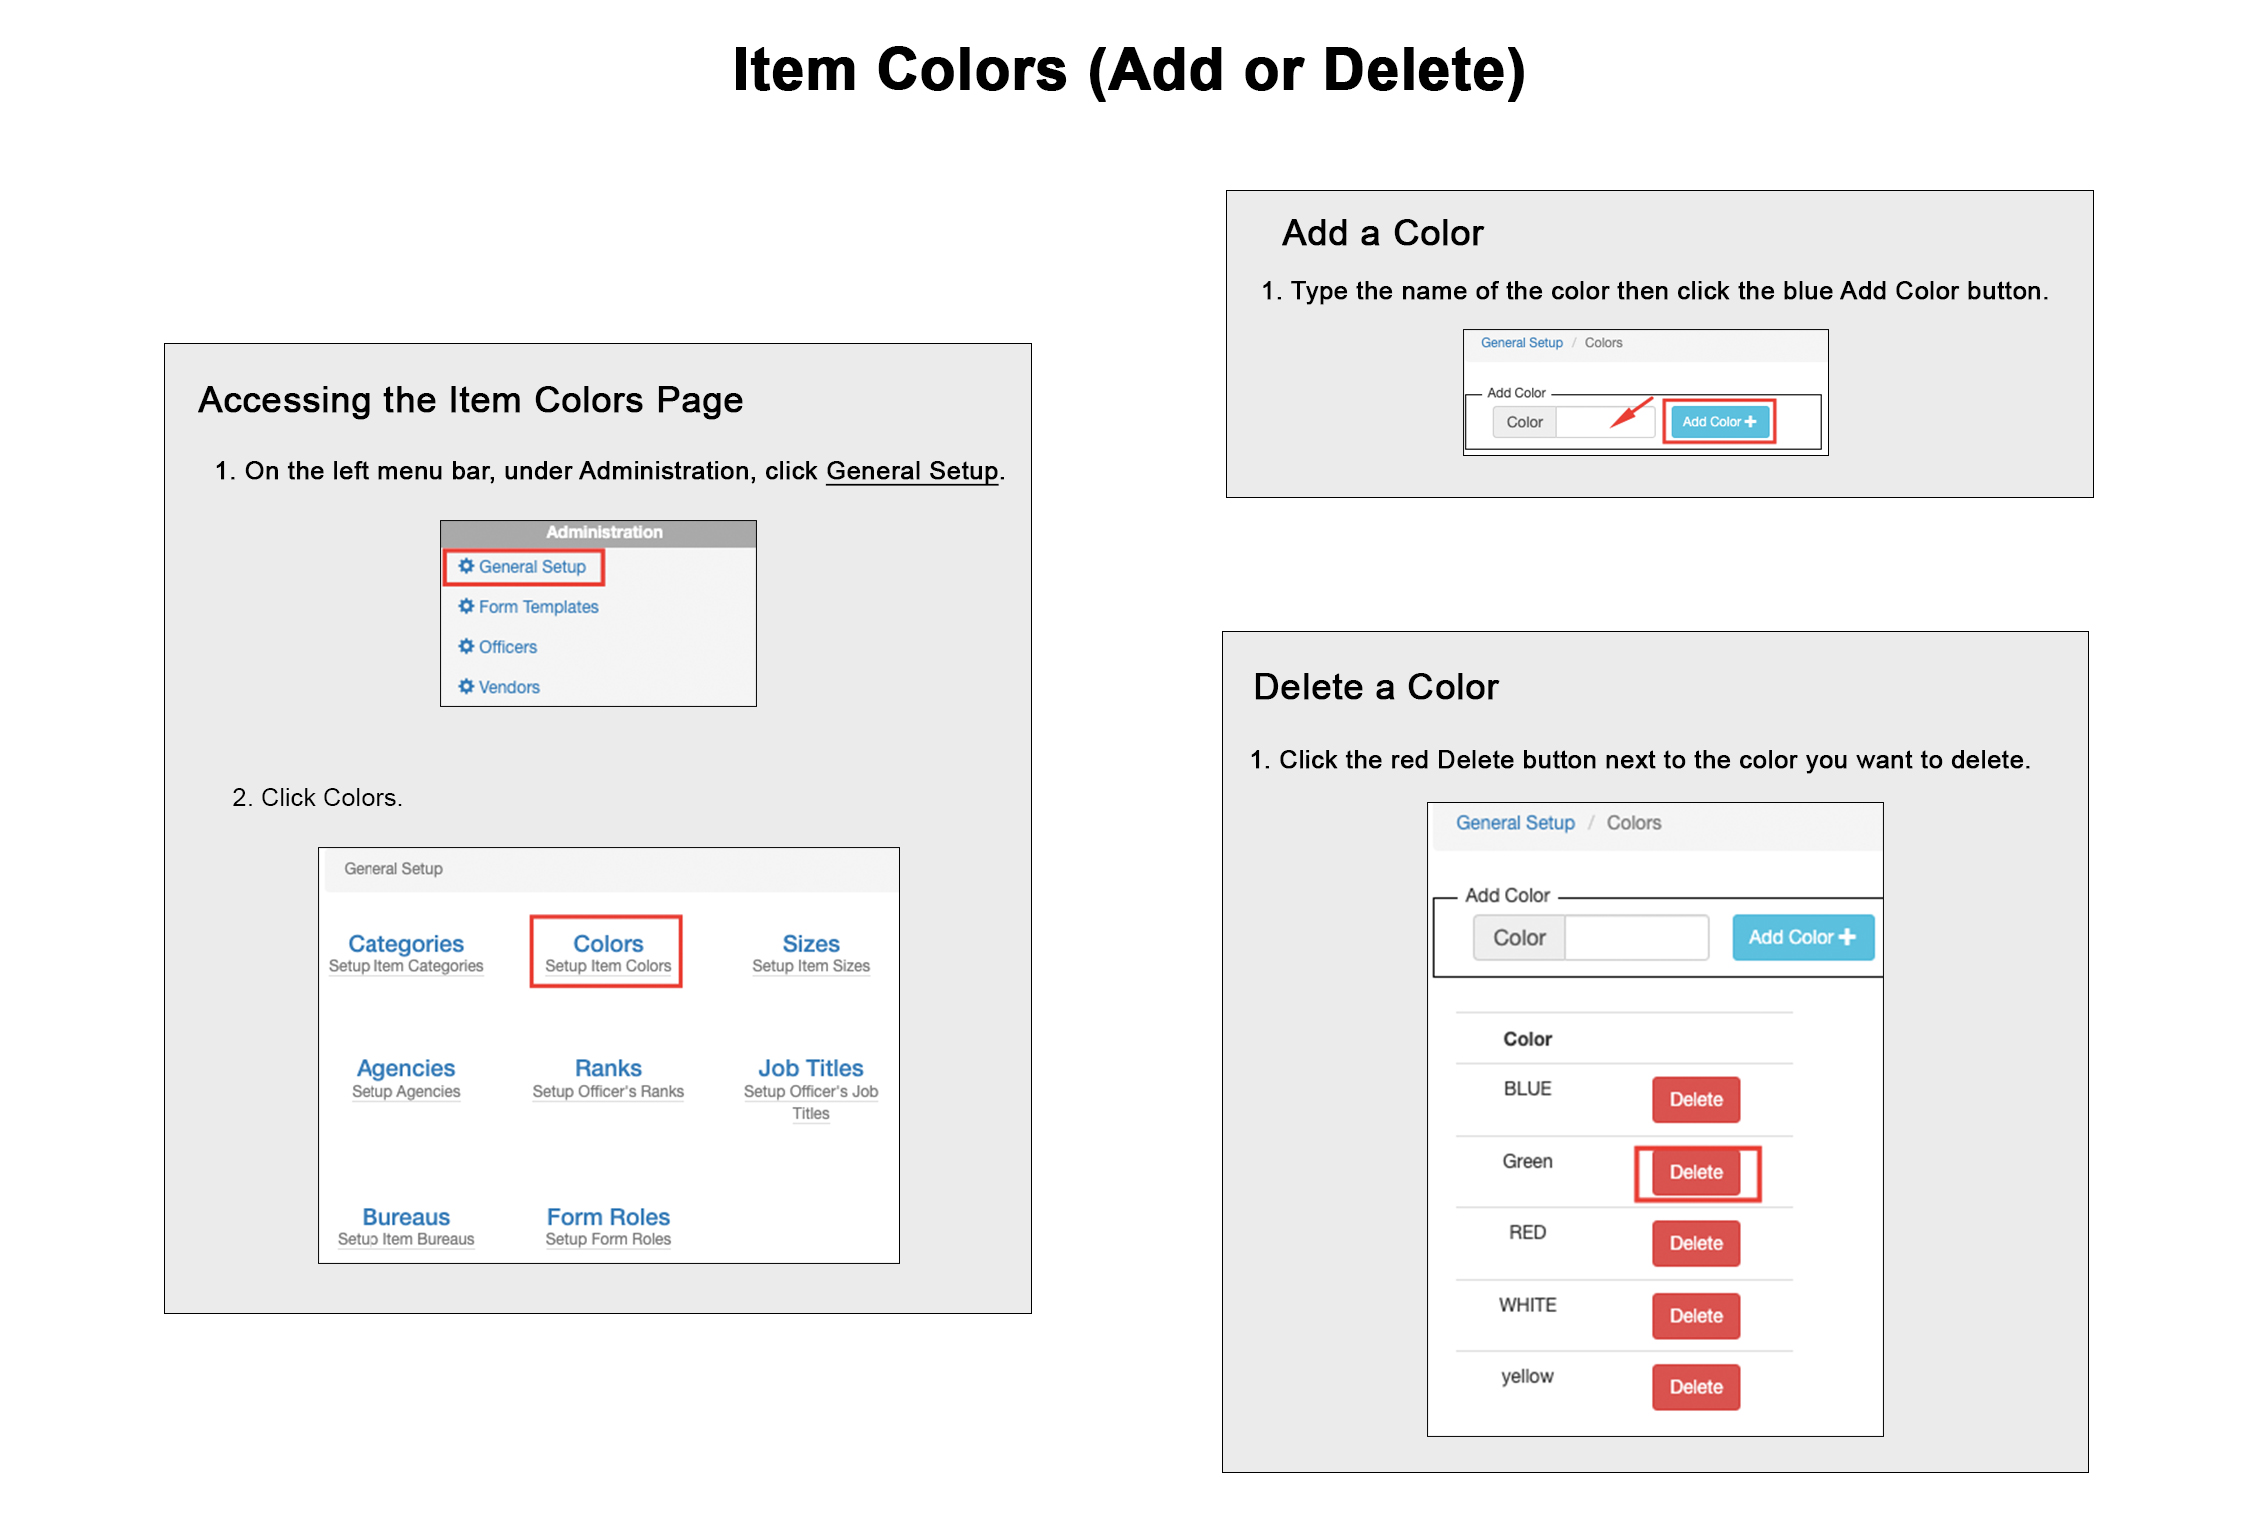This screenshot has width=2246, height=1531.
Task: Open Bureaus setup link
Action: (405, 1217)
